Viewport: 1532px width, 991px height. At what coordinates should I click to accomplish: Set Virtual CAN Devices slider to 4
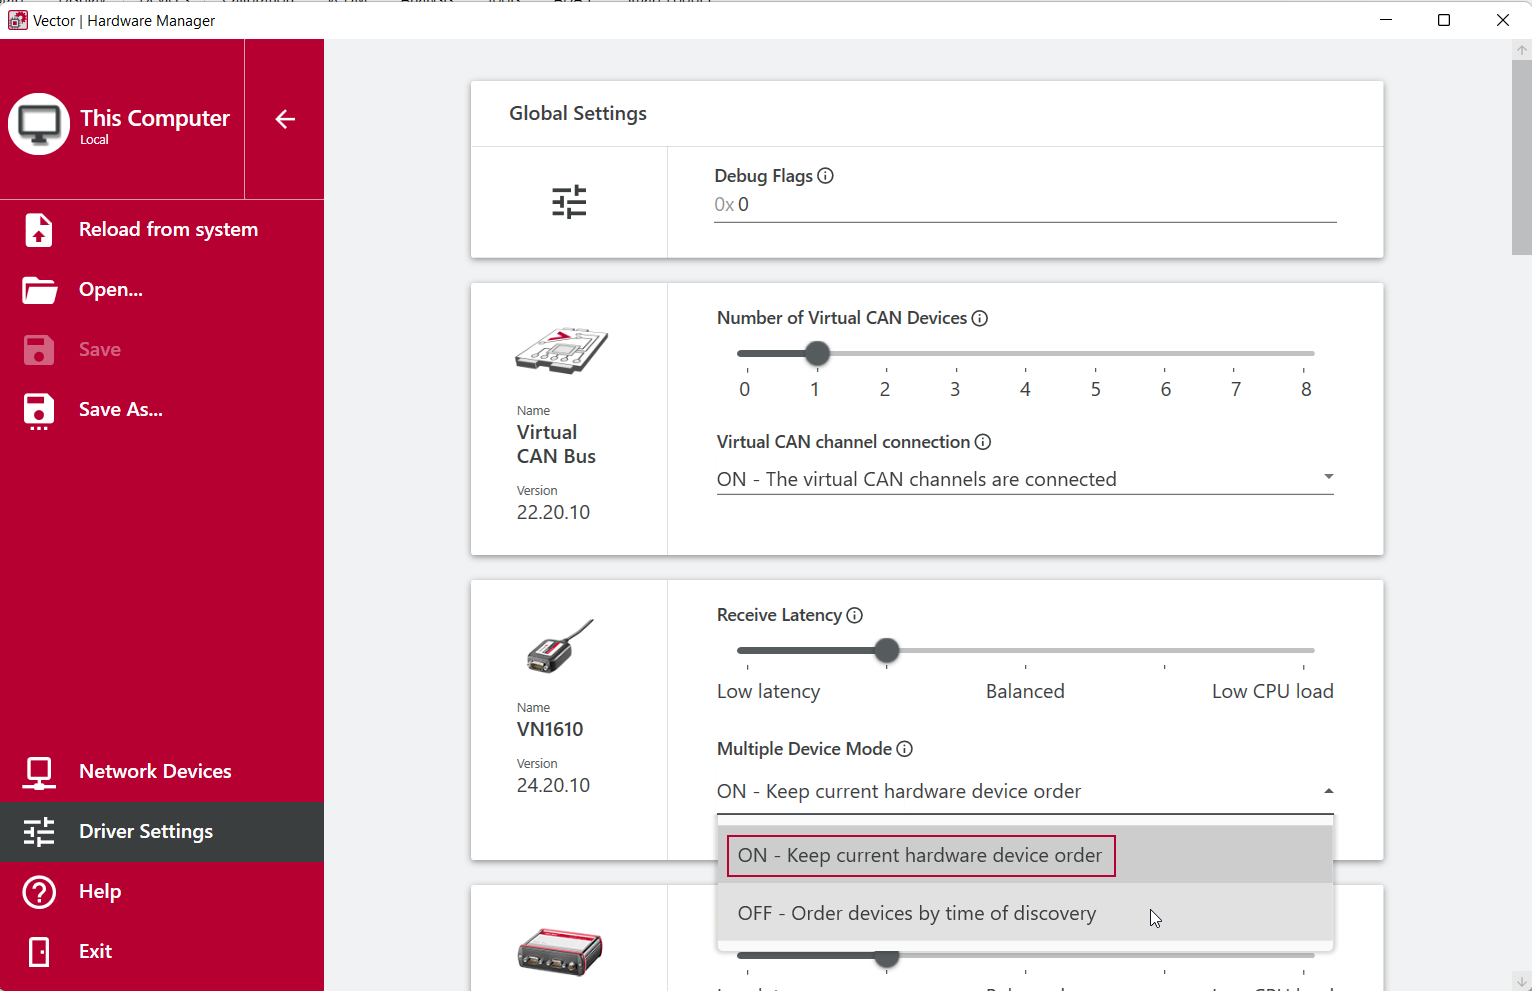(x=1026, y=353)
